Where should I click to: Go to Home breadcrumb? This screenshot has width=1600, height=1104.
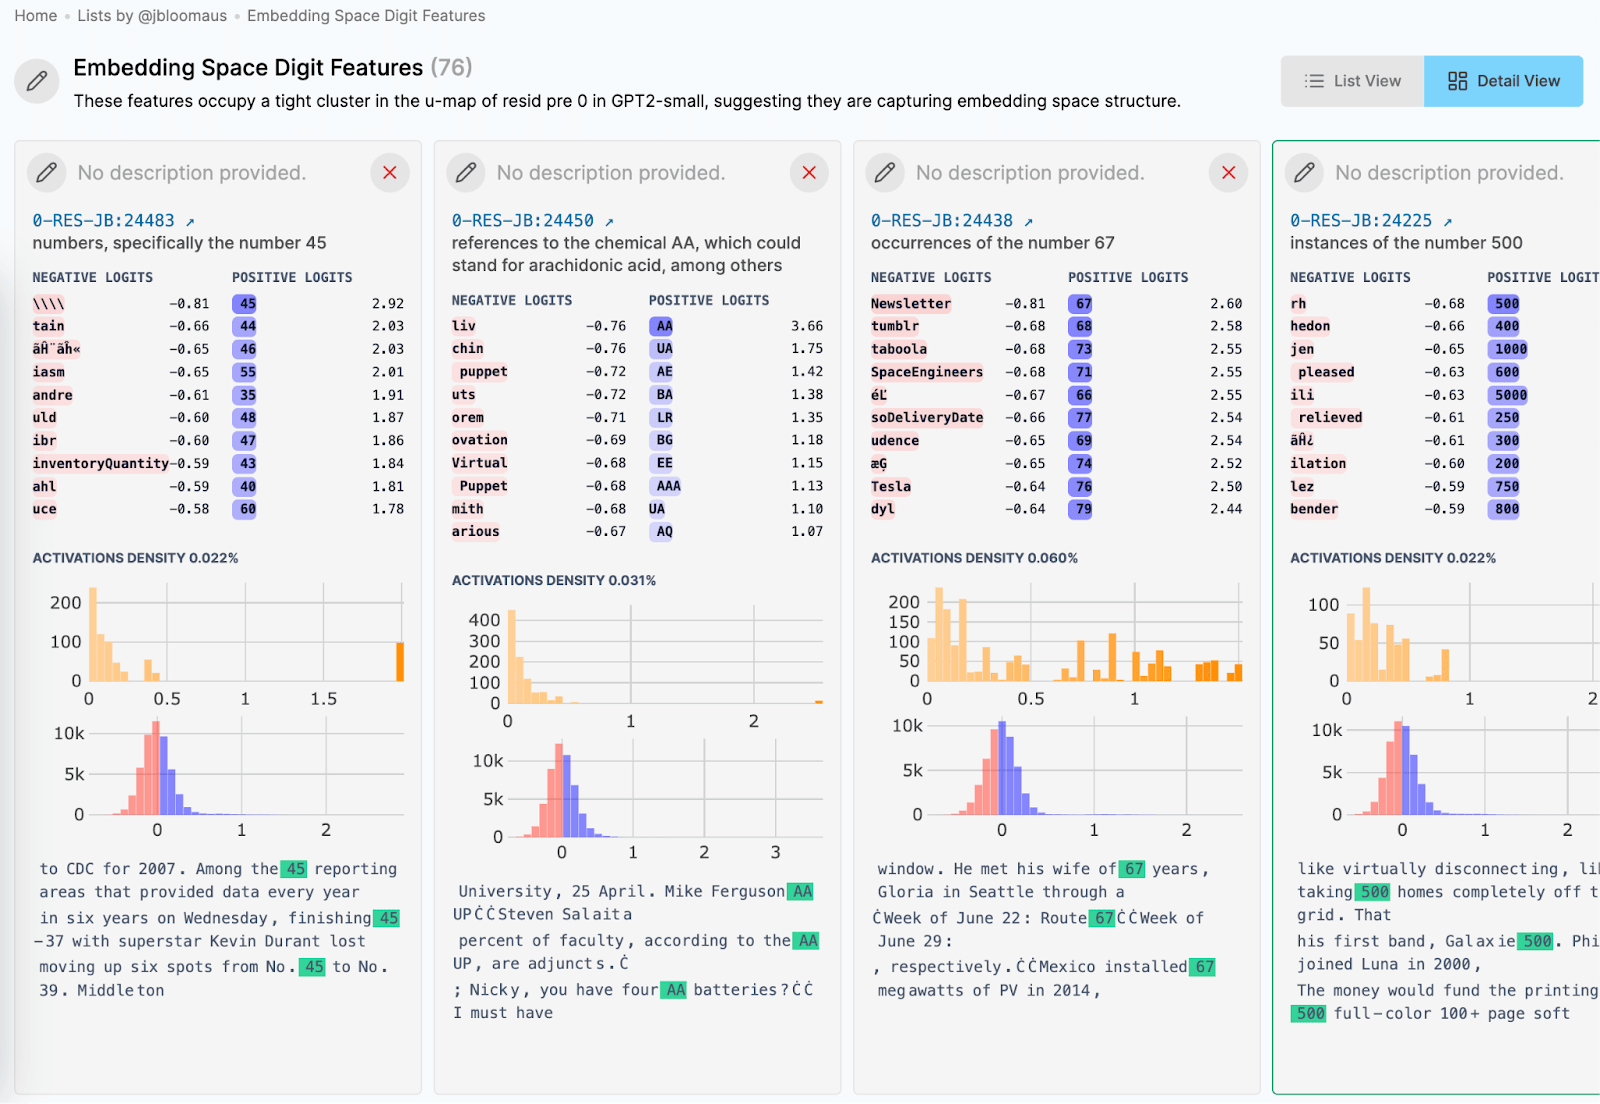(36, 16)
